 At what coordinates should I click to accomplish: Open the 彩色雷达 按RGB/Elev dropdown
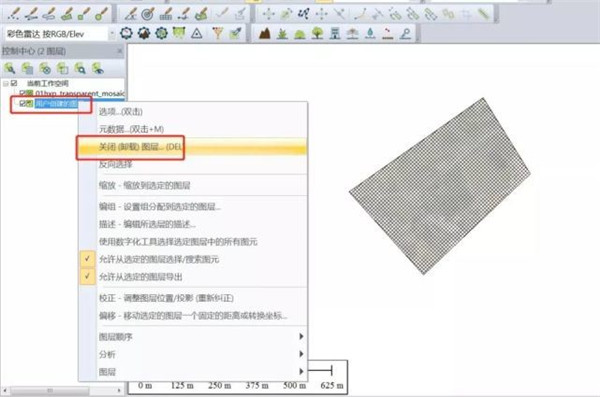pyautogui.click(x=112, y=34)
